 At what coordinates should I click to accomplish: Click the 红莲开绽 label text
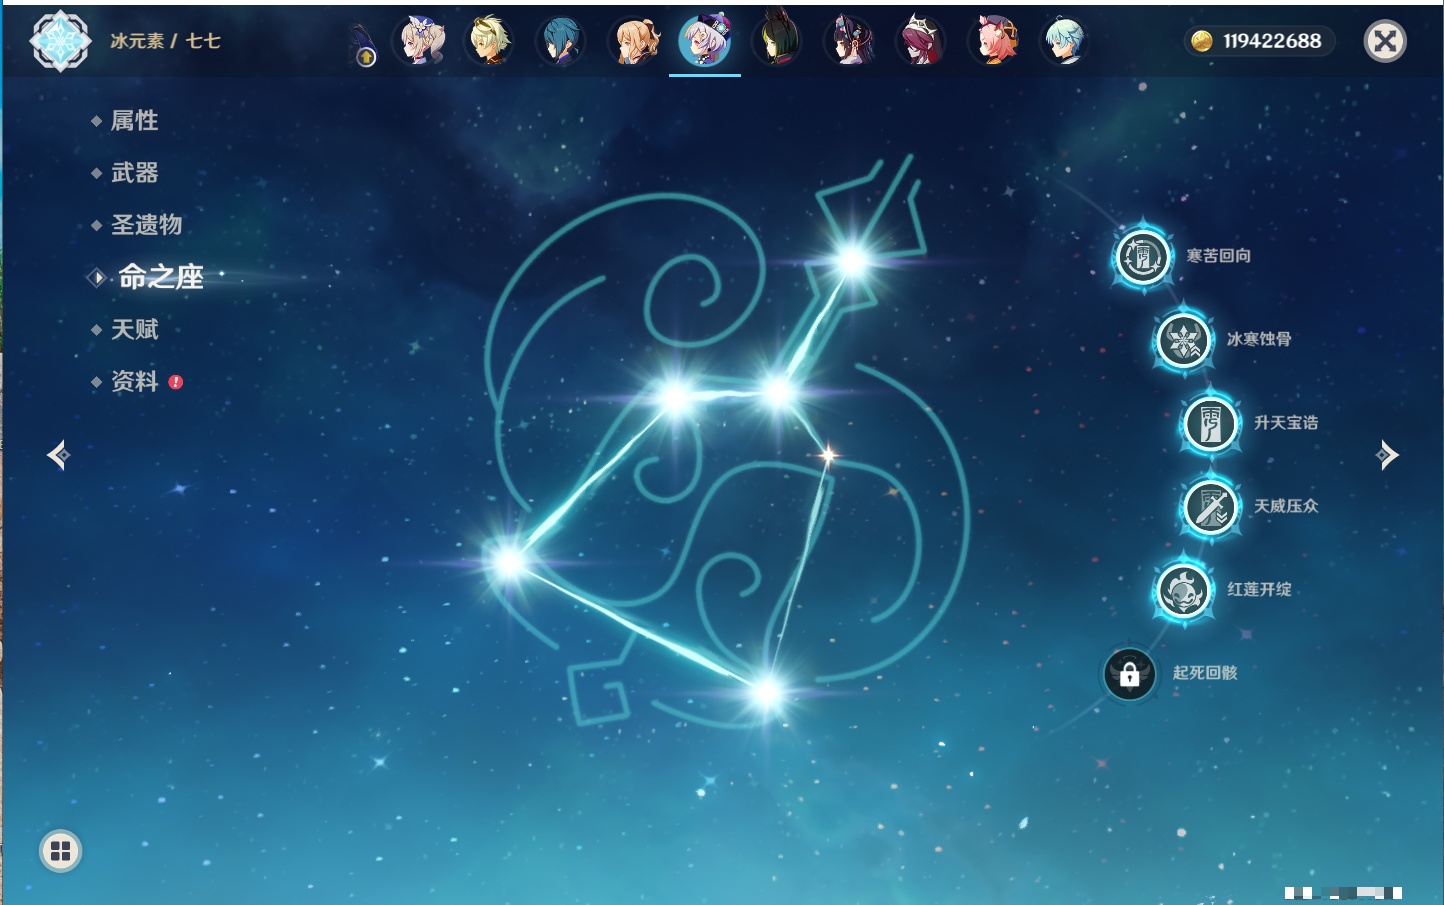click(x=1259, y=589)
